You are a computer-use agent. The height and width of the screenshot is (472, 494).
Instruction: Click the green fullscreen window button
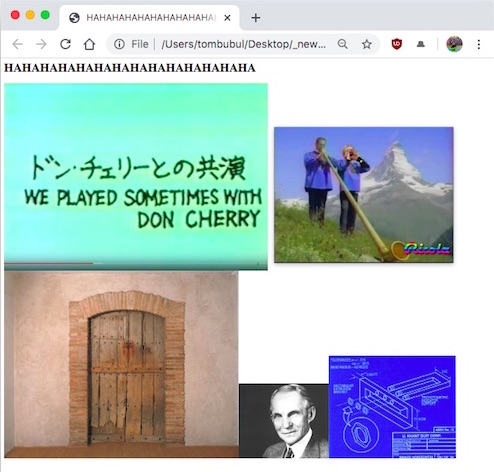tap(45, 15)
